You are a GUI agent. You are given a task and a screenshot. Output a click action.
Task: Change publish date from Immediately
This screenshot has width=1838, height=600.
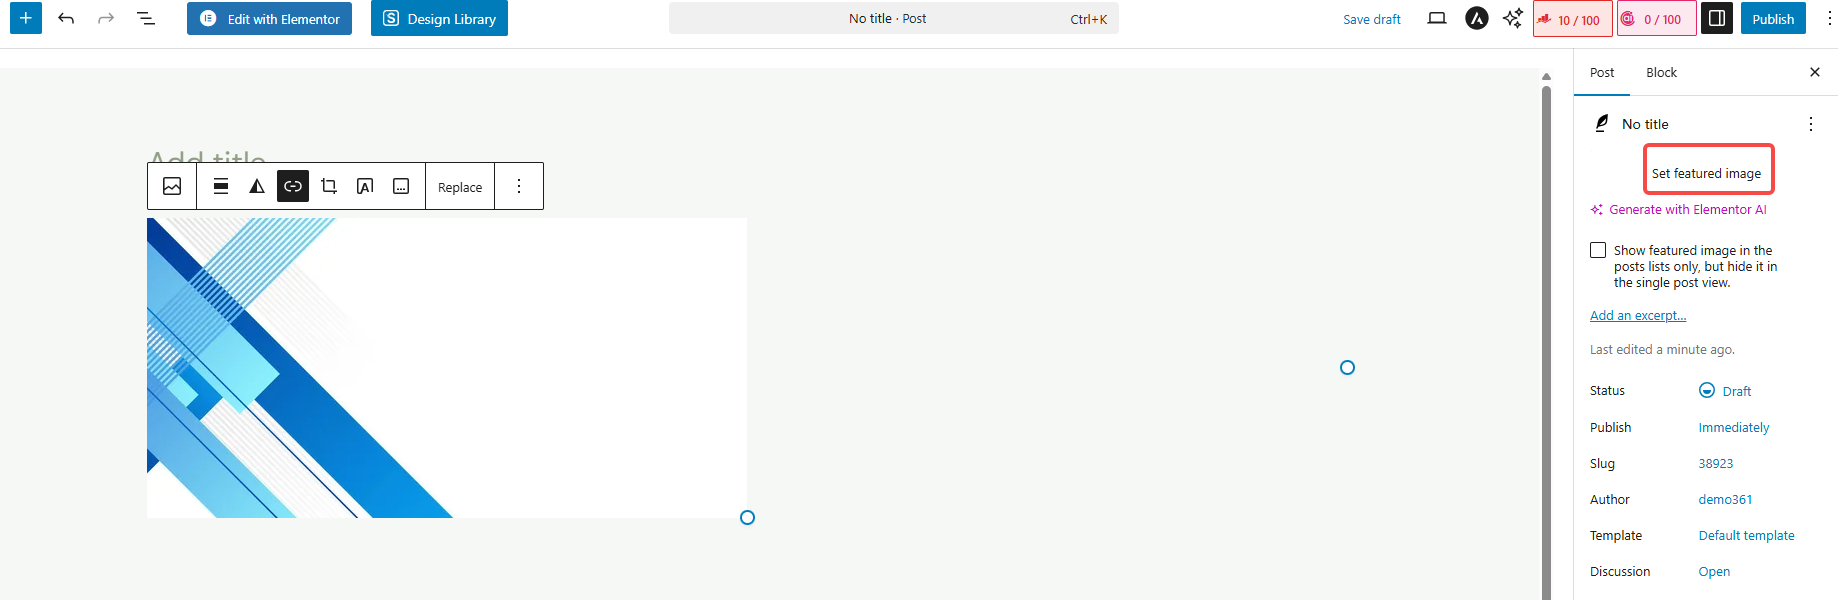tap(1733, 427)
